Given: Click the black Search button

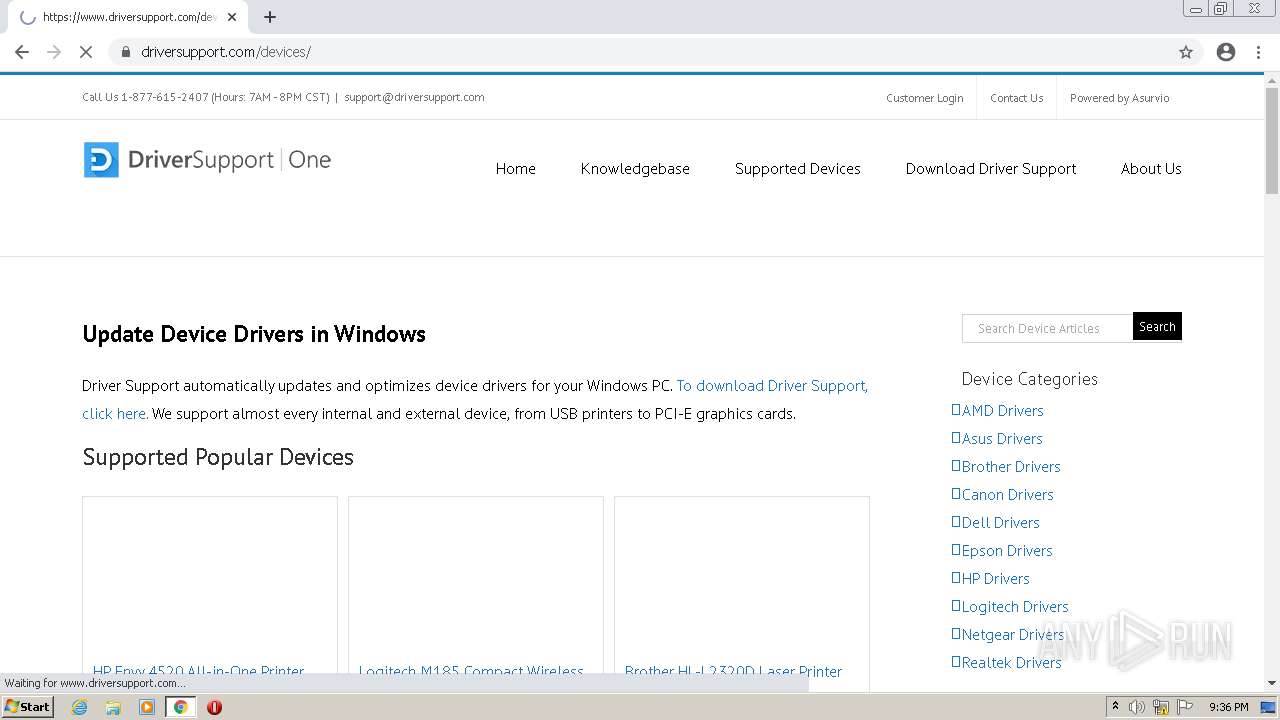Looking at the screenshot, I should pyautogui.click(x=1157, y=327).
